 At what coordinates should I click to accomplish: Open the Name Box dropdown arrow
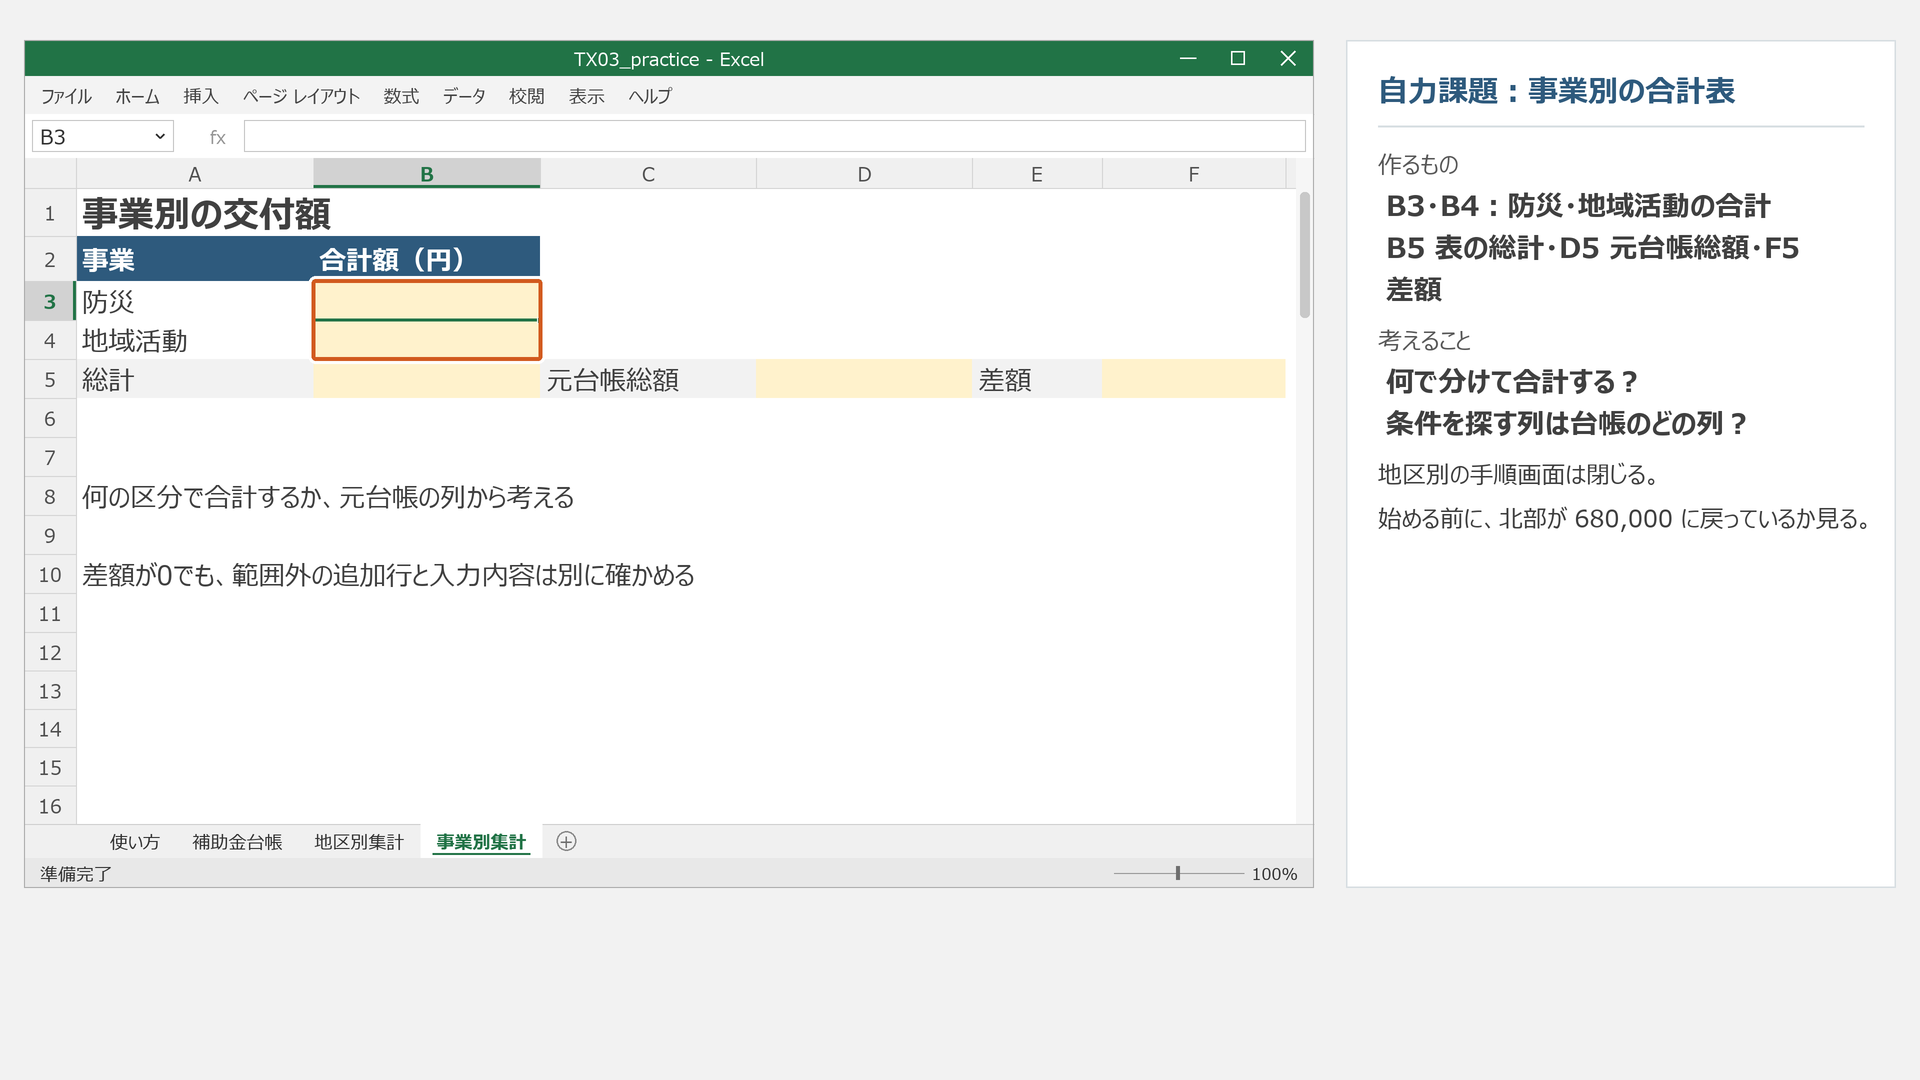point(160,137)
